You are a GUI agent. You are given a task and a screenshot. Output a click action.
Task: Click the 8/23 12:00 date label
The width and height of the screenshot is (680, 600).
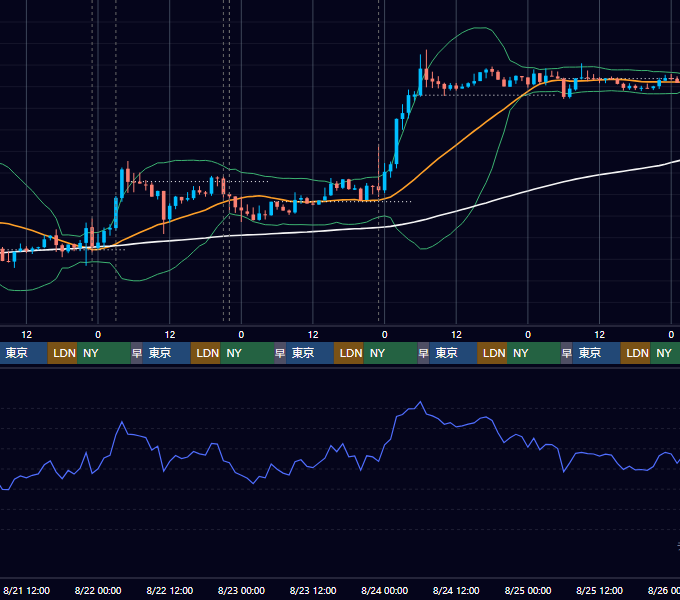[x=313, y=590]
